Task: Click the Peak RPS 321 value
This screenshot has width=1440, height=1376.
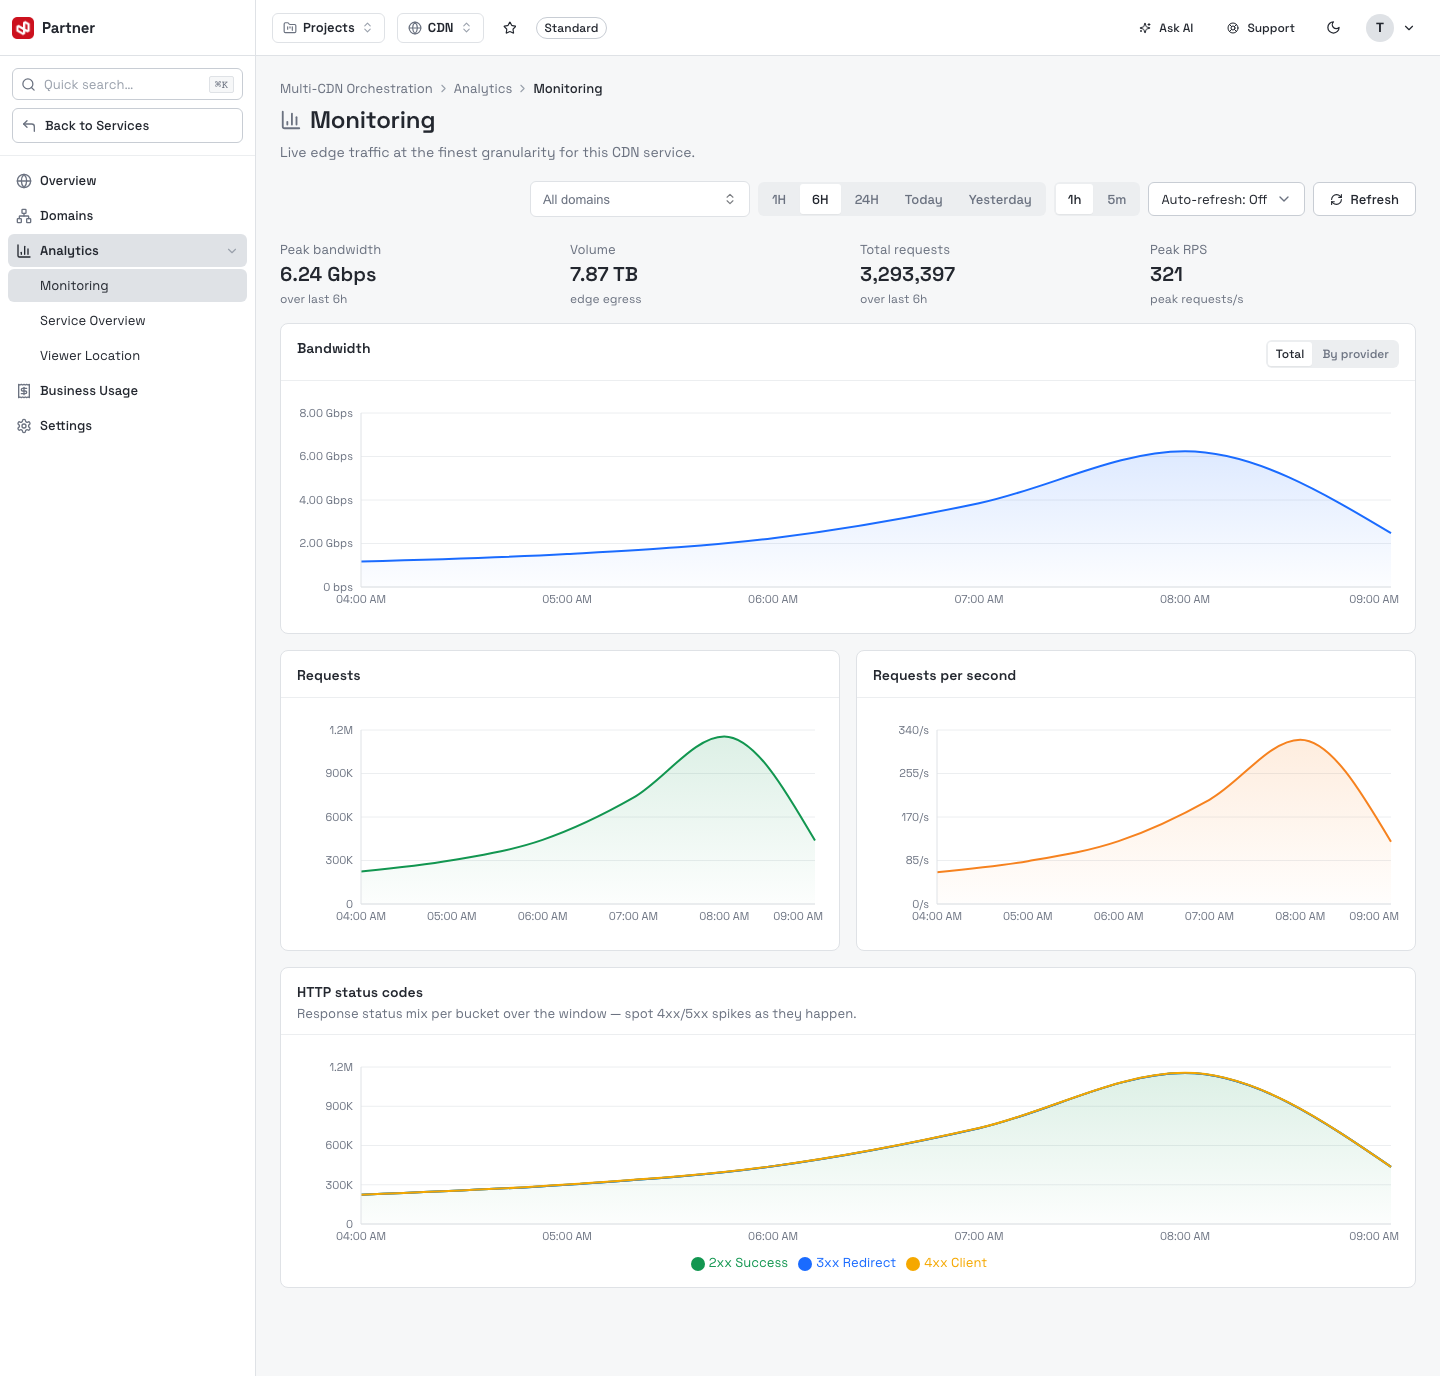Action: [1166, 275]
